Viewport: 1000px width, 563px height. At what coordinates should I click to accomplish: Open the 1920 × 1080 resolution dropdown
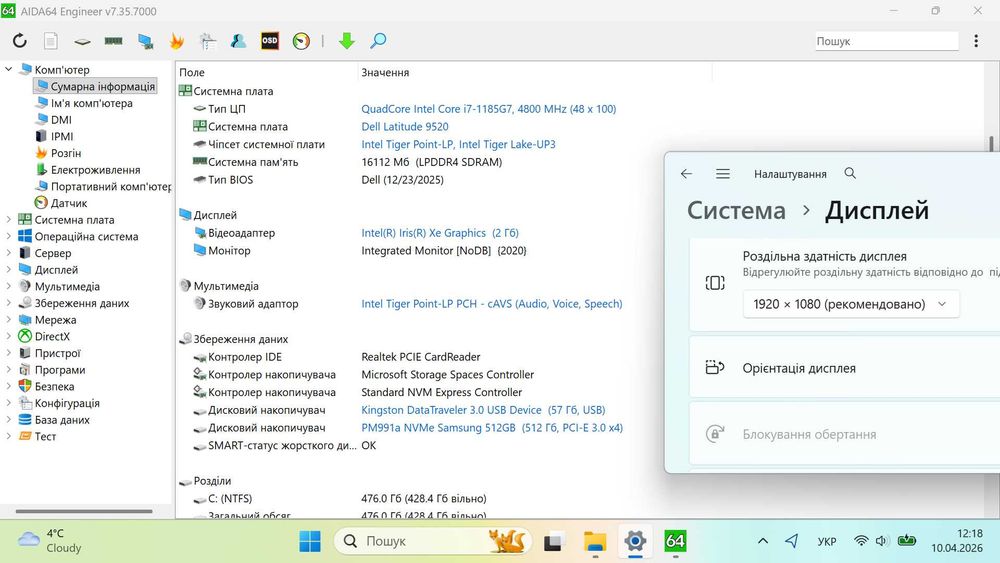coord(851,304)
